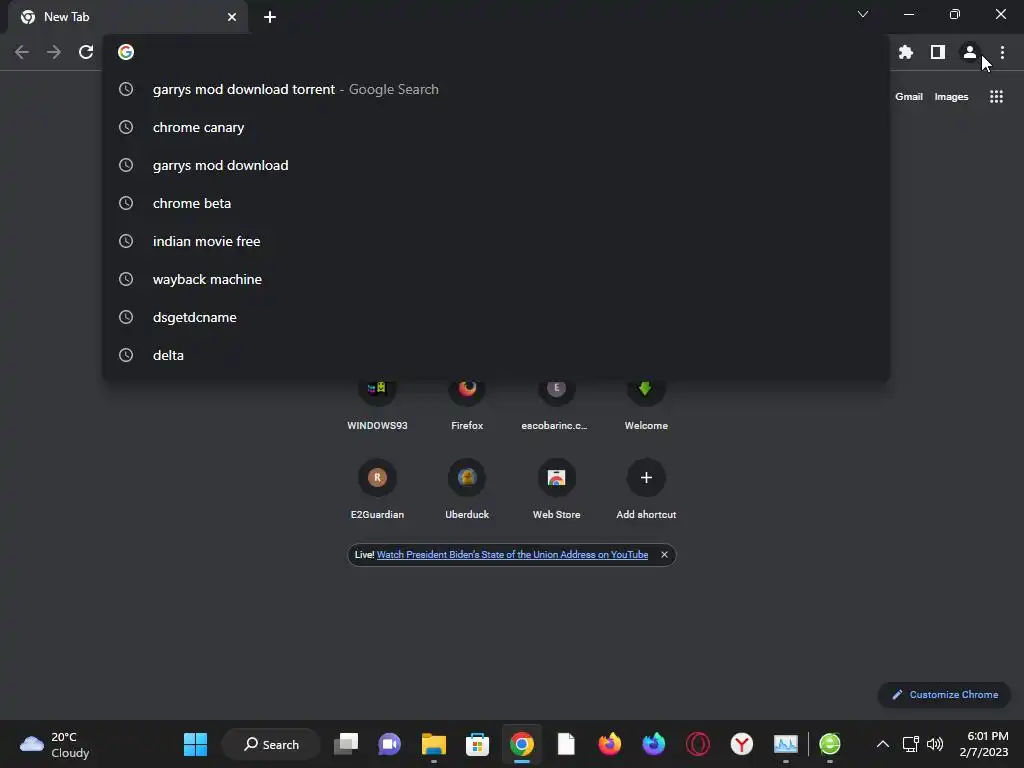This screenshot has height=768, width=1024.
Task: Open the Extensions puzzle icon
Action: (905, 52)
